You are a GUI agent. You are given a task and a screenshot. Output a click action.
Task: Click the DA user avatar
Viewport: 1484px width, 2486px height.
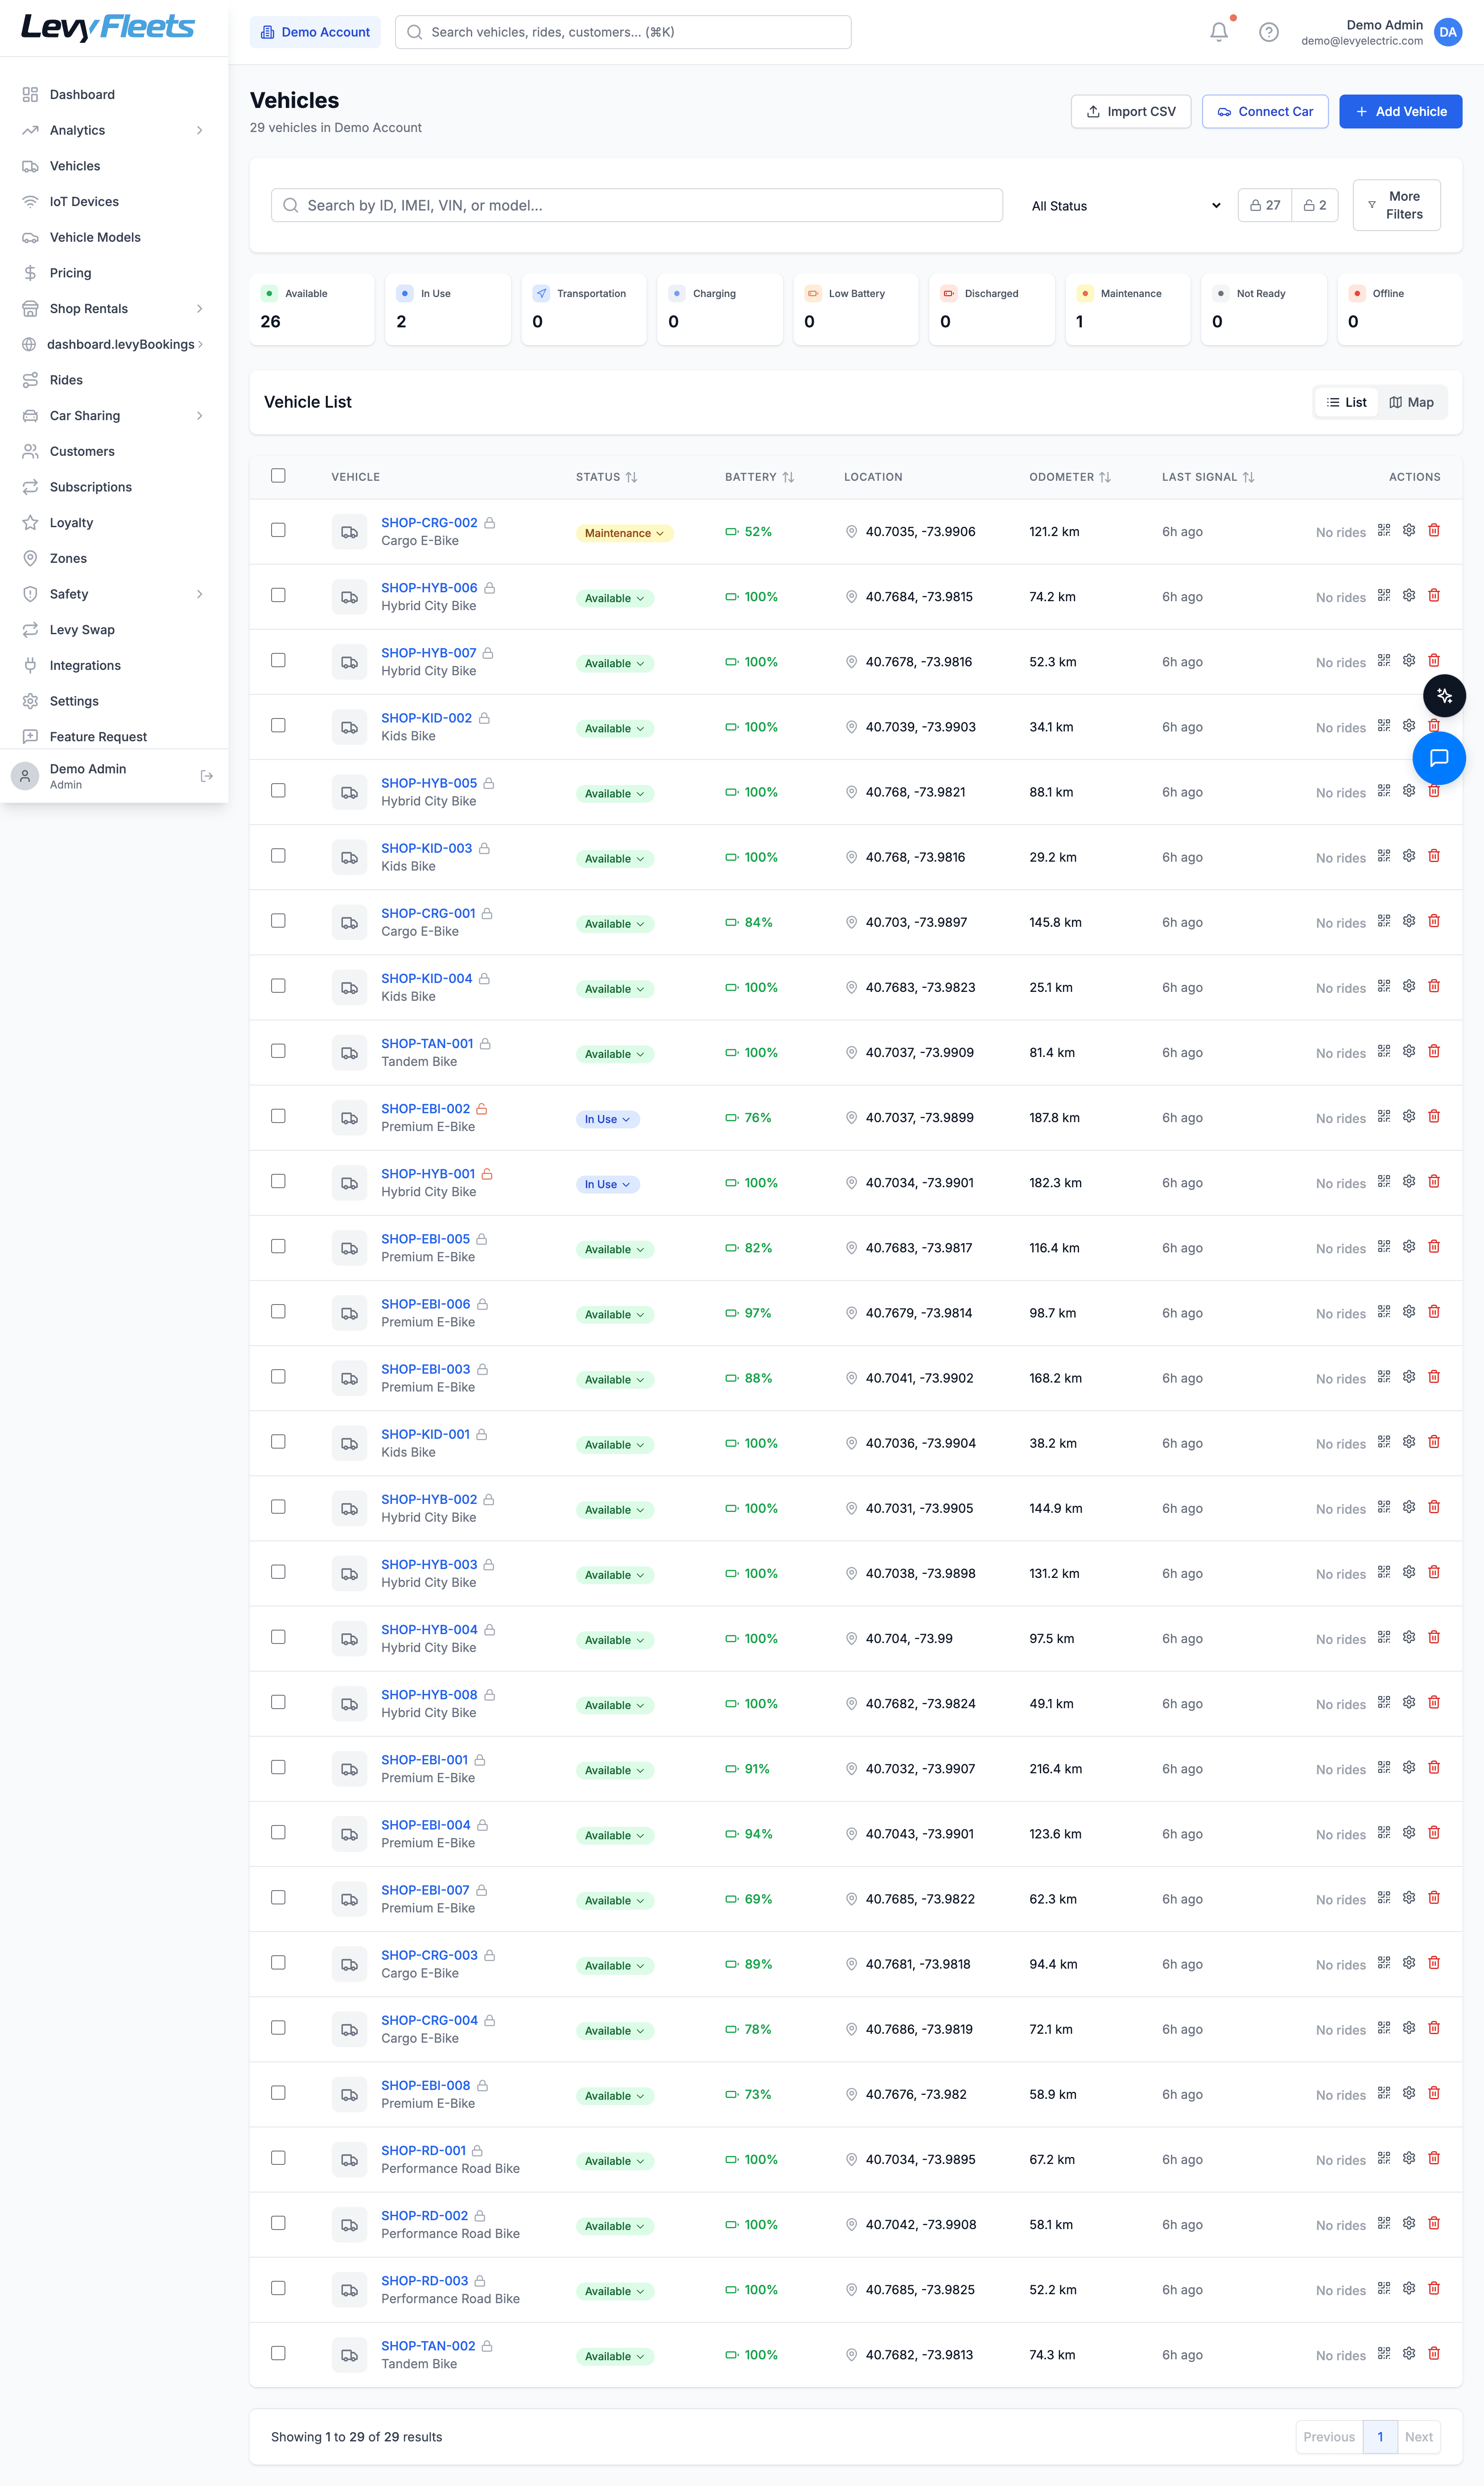[x=1447, y=32]
